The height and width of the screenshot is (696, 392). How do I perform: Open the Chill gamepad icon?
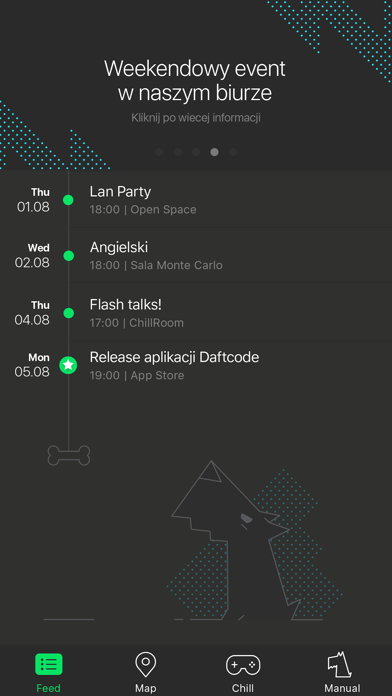243,665
